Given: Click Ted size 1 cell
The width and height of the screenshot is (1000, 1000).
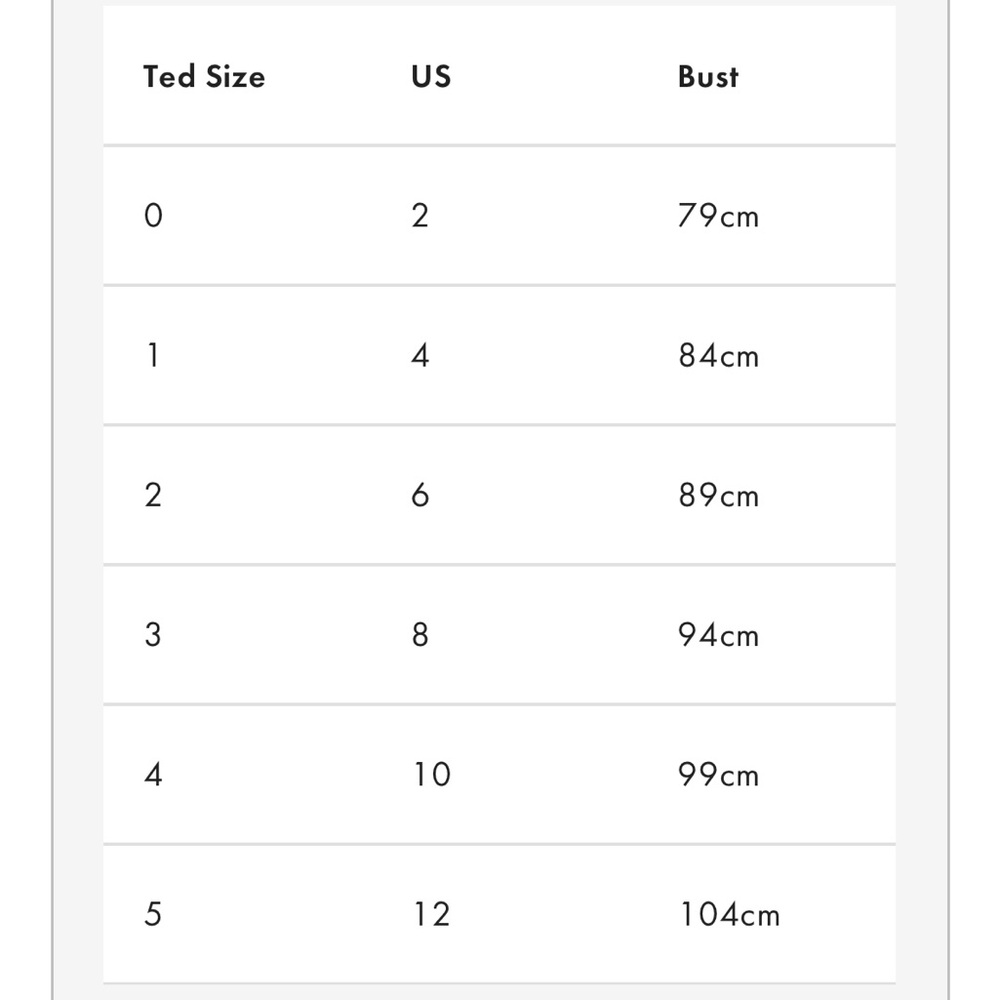Looking at the screenshot, I should click(x=153, y=355).
